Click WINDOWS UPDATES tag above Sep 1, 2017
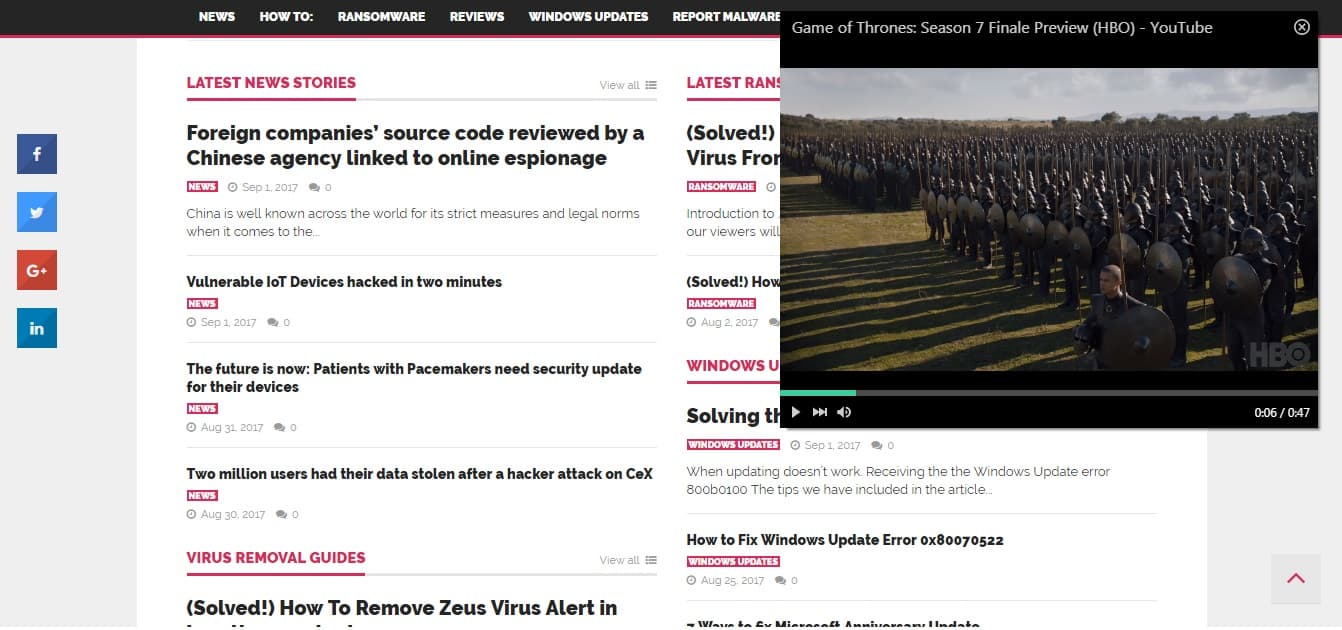 click(733, 445)
